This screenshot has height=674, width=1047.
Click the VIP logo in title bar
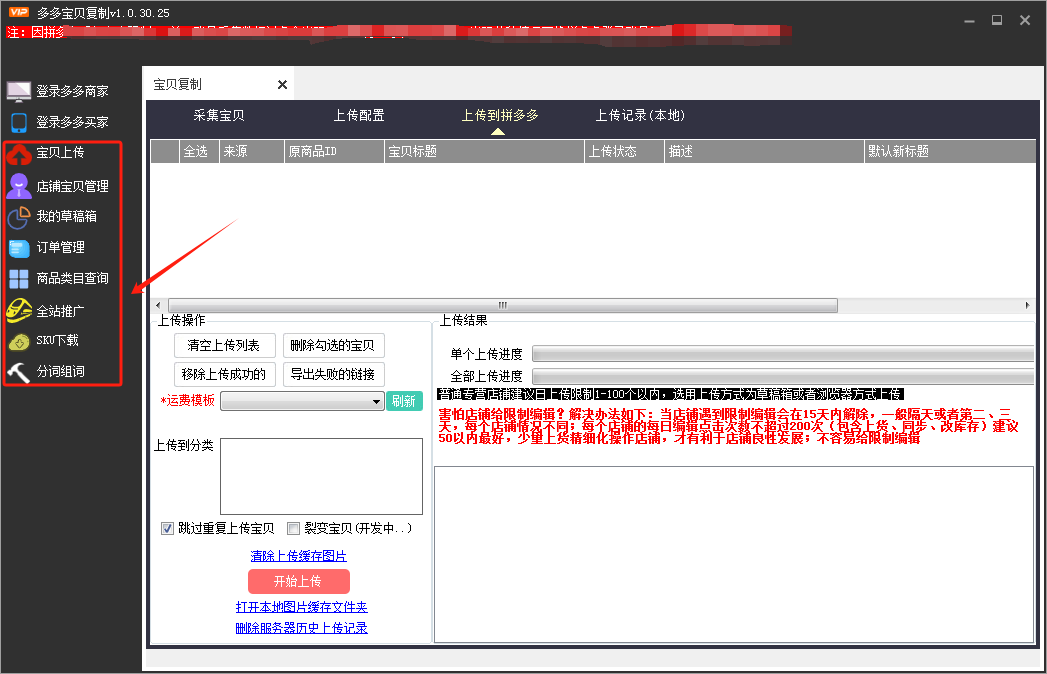click(x=19, y=12)
